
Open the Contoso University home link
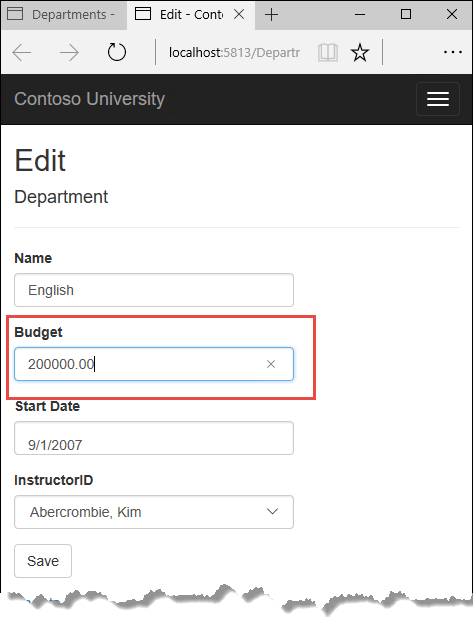pyautogui.click(x=89, y=99)
